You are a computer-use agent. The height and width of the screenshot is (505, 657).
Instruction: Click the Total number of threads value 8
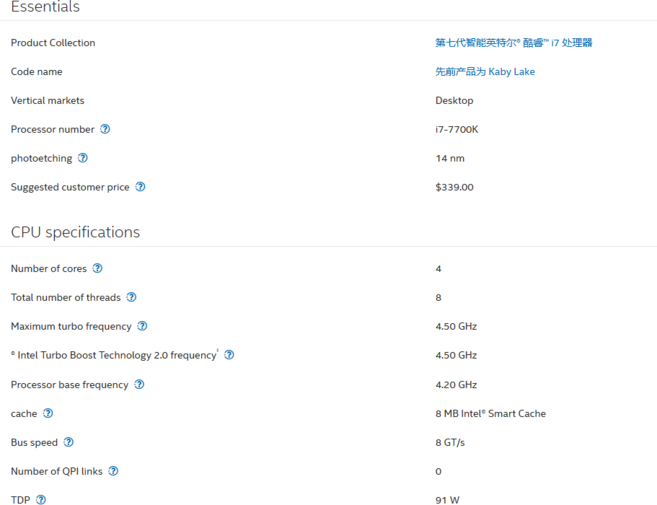pos(438,298)
